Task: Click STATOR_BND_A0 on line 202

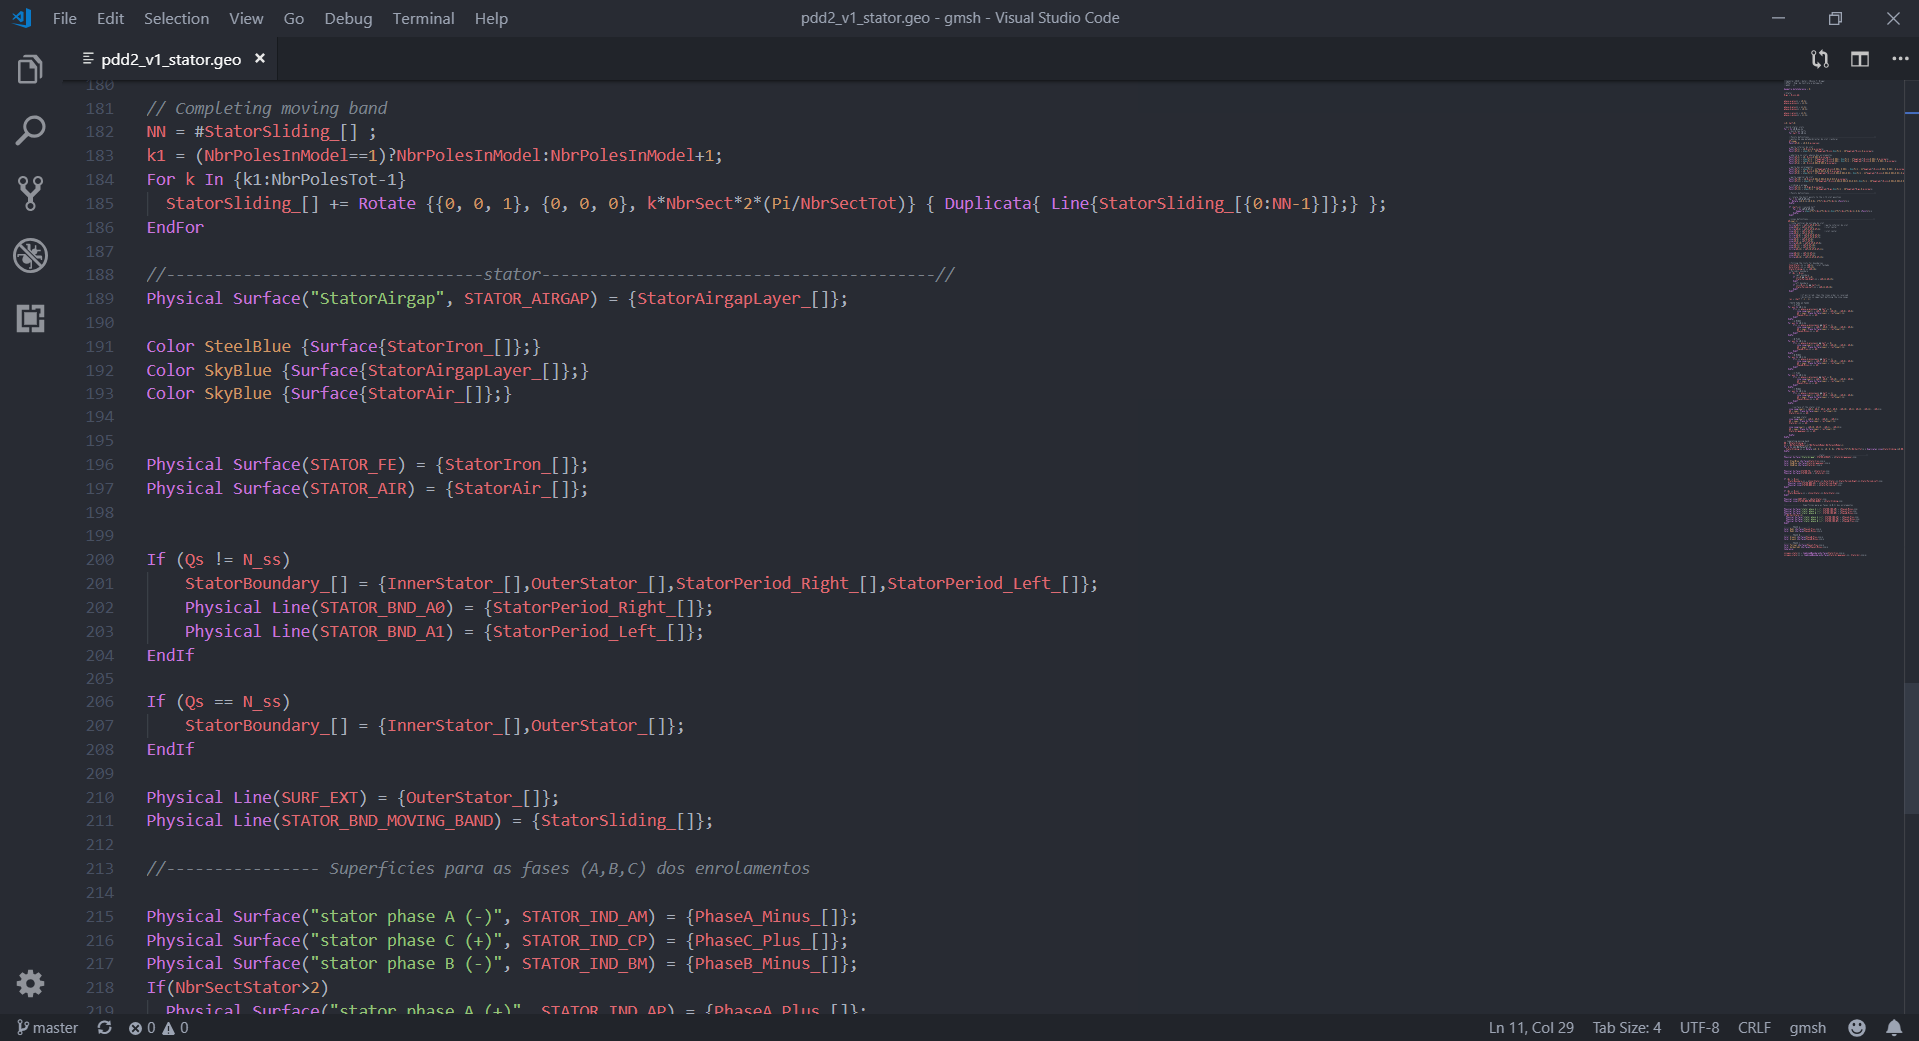Action: [382, 607]
